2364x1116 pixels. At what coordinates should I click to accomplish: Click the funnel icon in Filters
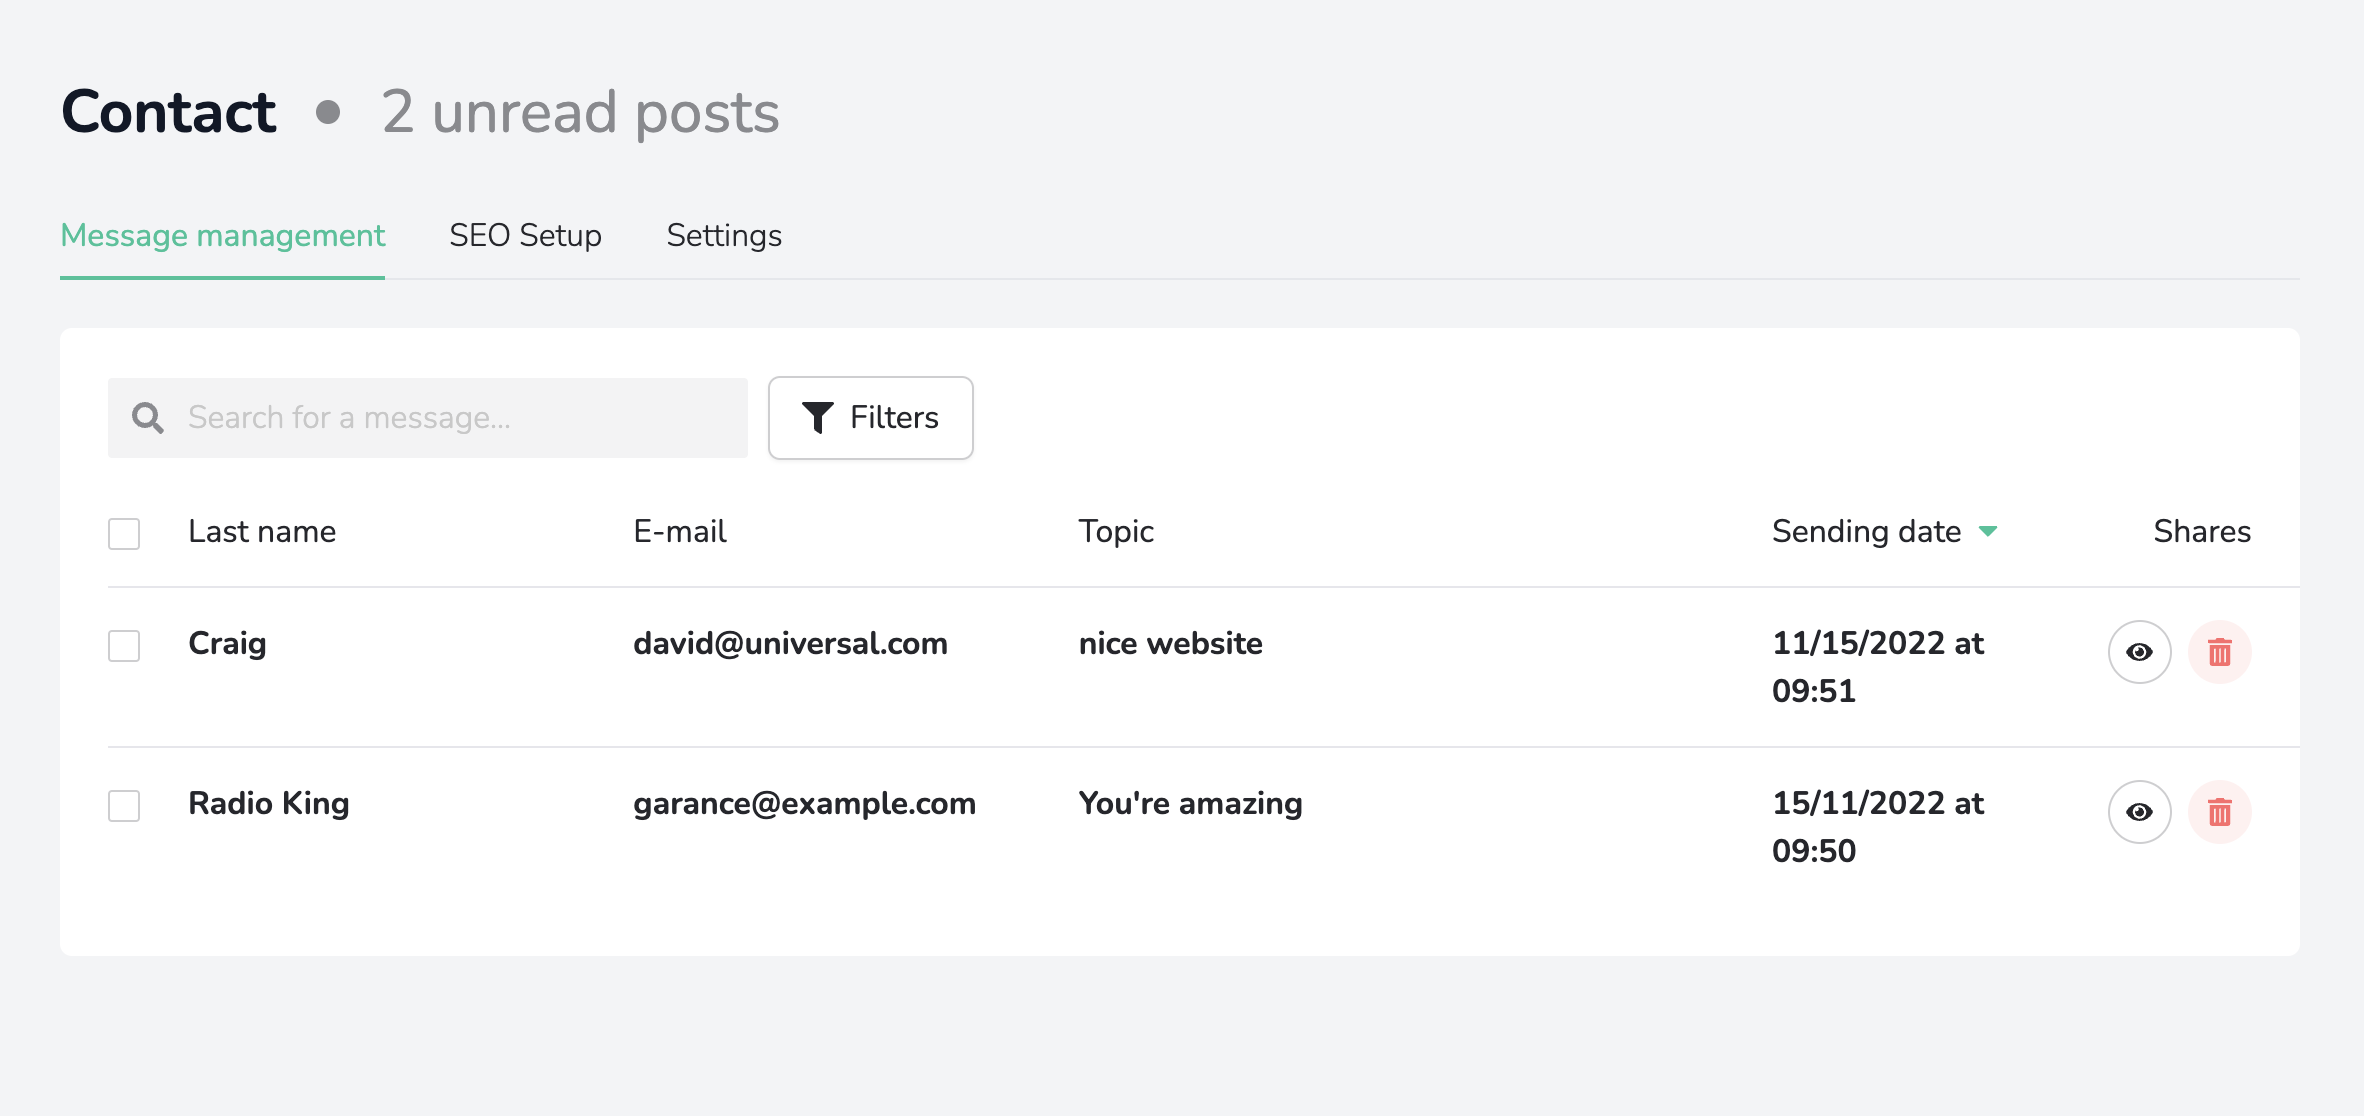[x=817, y=418]
